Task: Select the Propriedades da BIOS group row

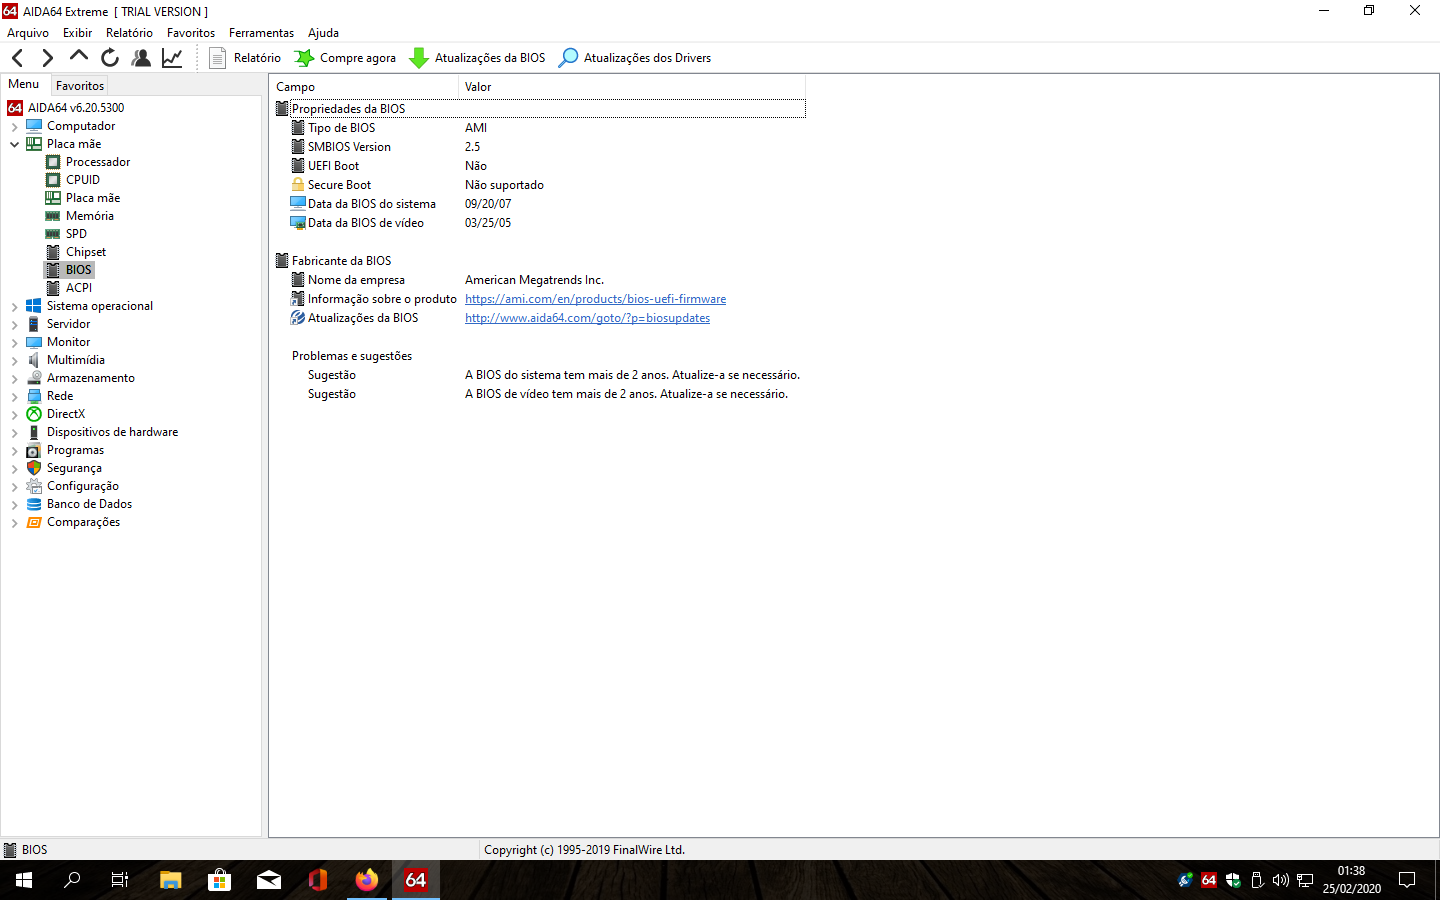Action: 539,109
